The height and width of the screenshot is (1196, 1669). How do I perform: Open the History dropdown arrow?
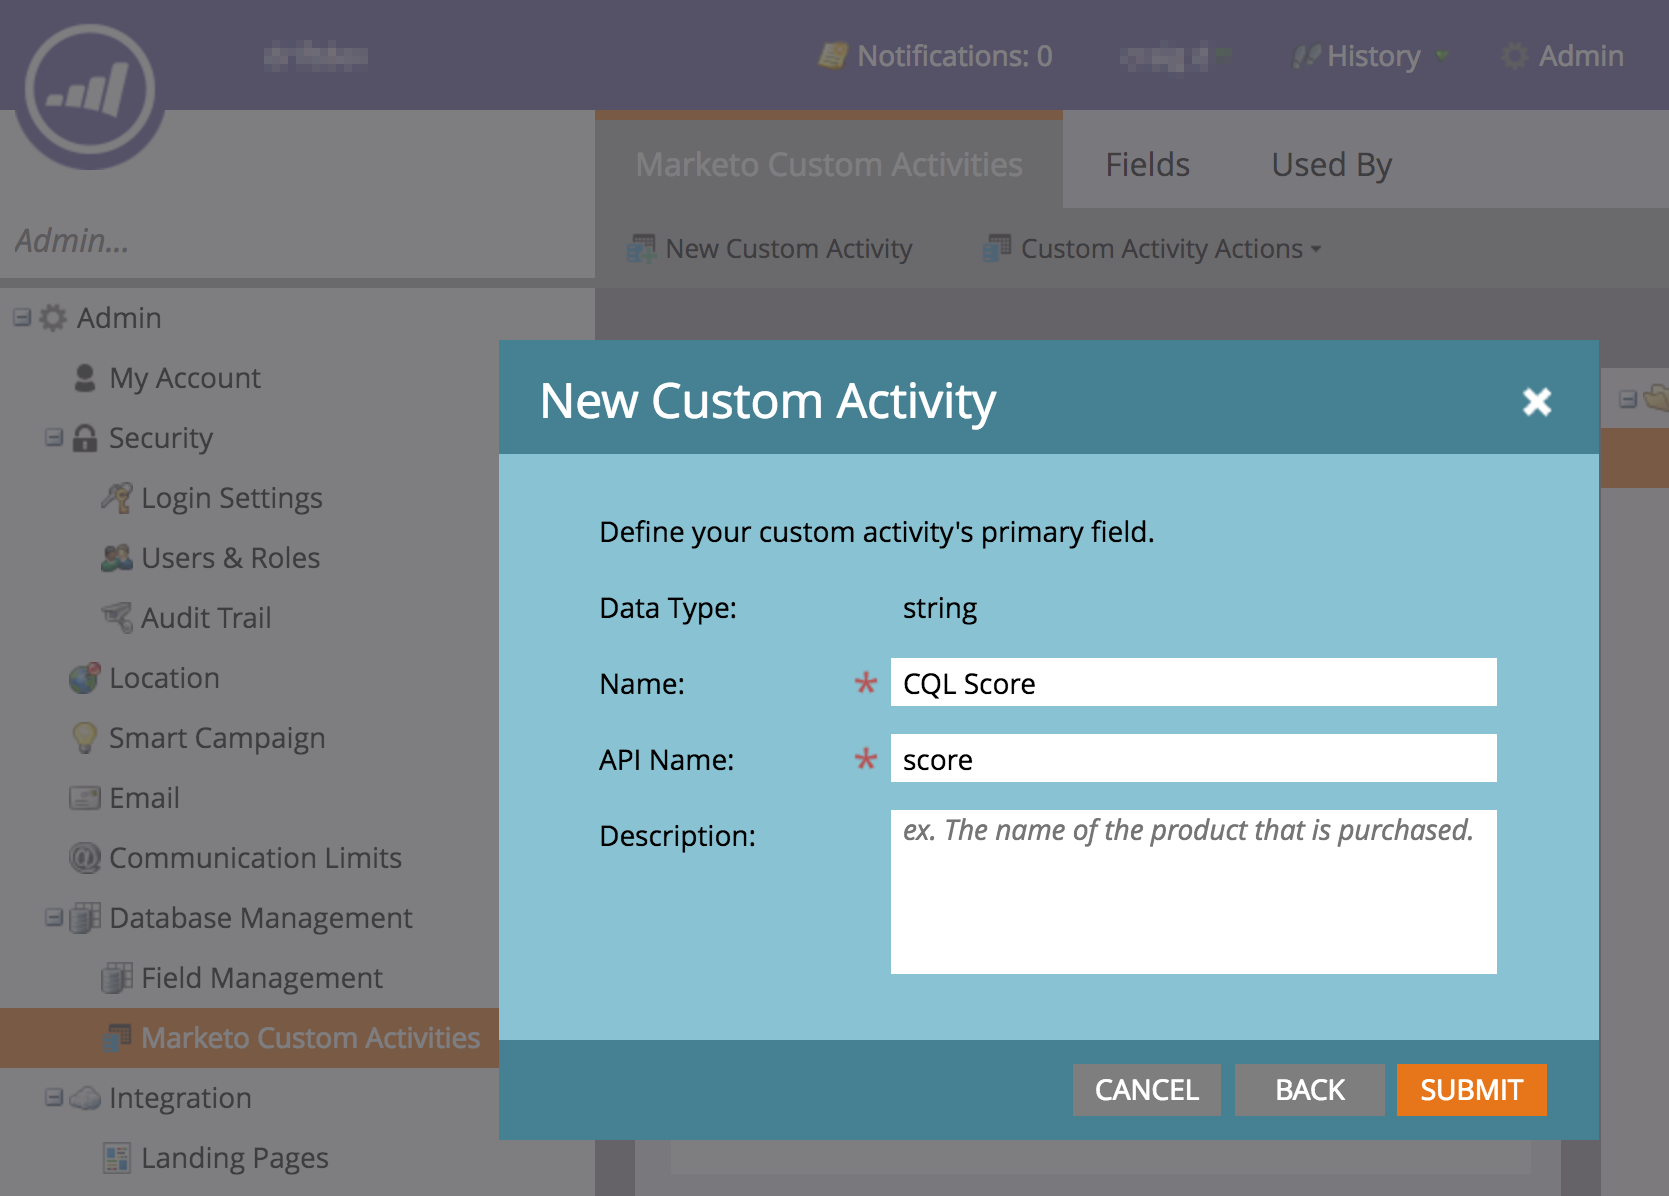coord(1441,56)
